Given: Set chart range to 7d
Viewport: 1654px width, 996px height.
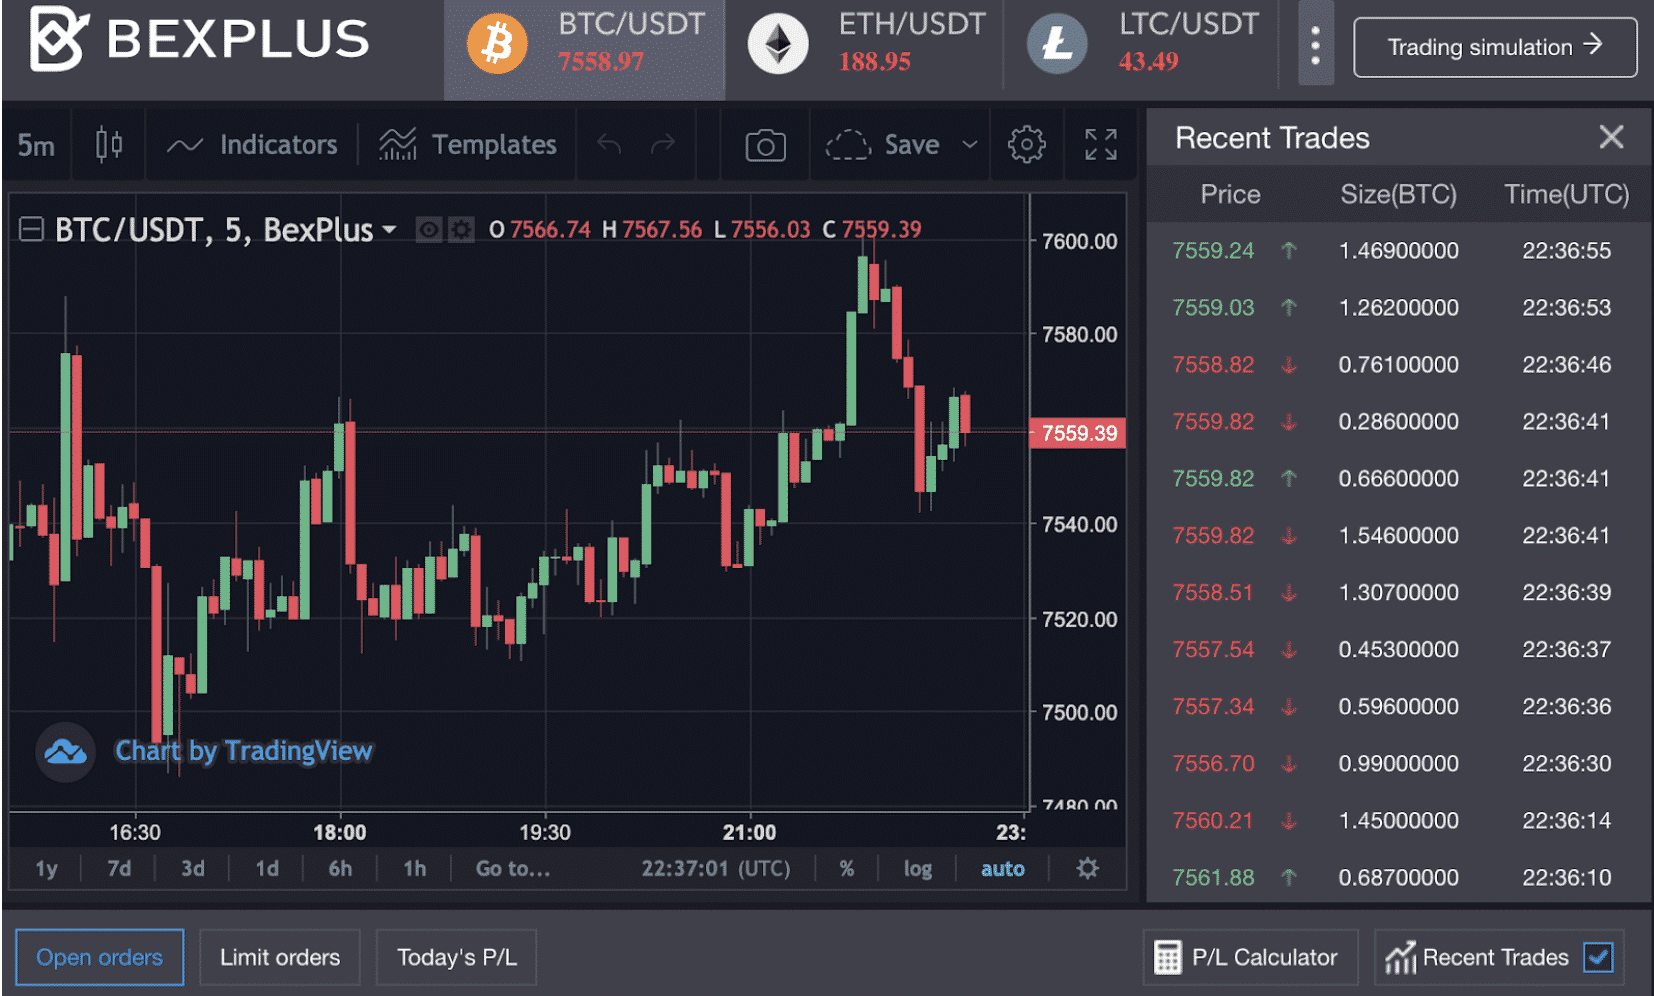Looking at the screenshot, I should point(119,869).
